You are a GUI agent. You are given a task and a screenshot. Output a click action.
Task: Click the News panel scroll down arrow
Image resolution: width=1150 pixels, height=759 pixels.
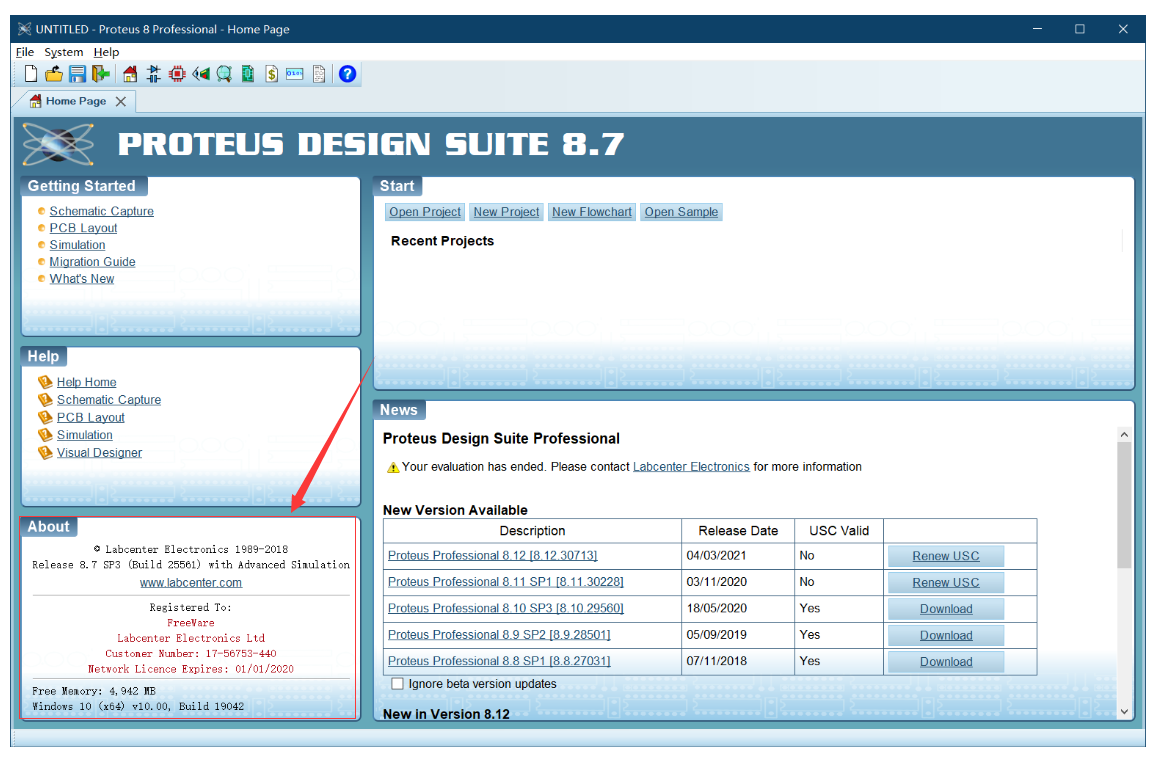click(1124, 711)
